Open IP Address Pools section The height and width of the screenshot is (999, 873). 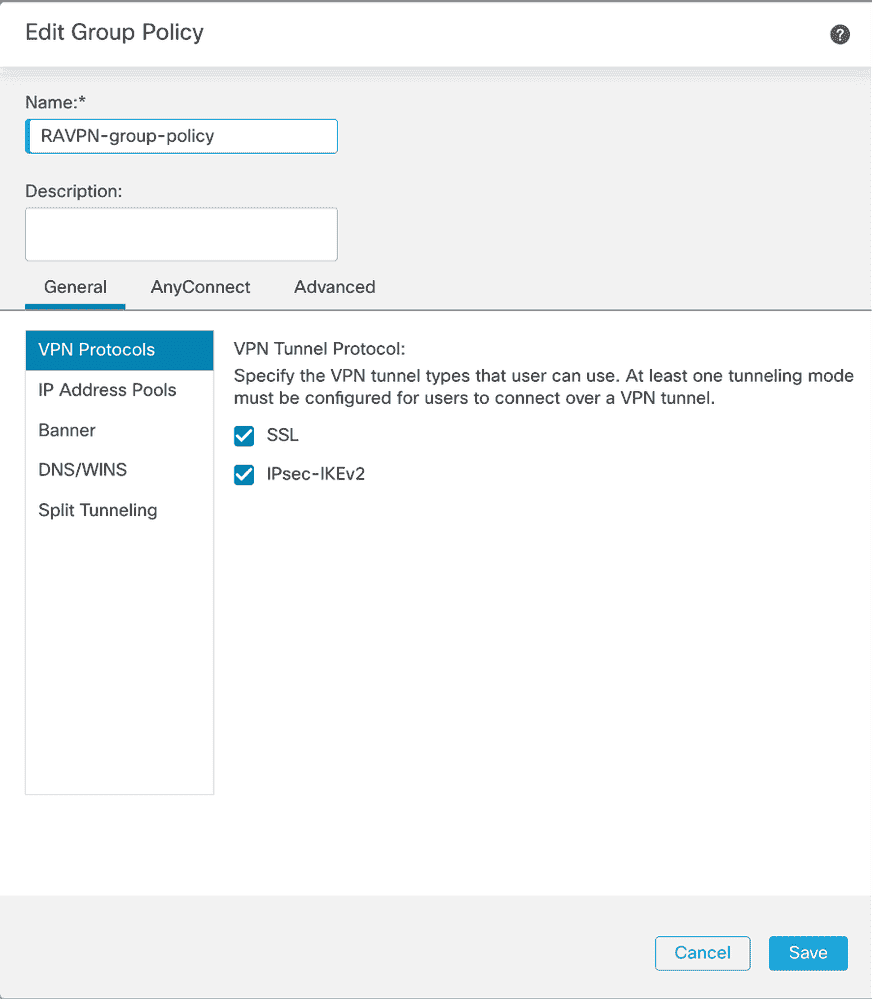(119, 390)
